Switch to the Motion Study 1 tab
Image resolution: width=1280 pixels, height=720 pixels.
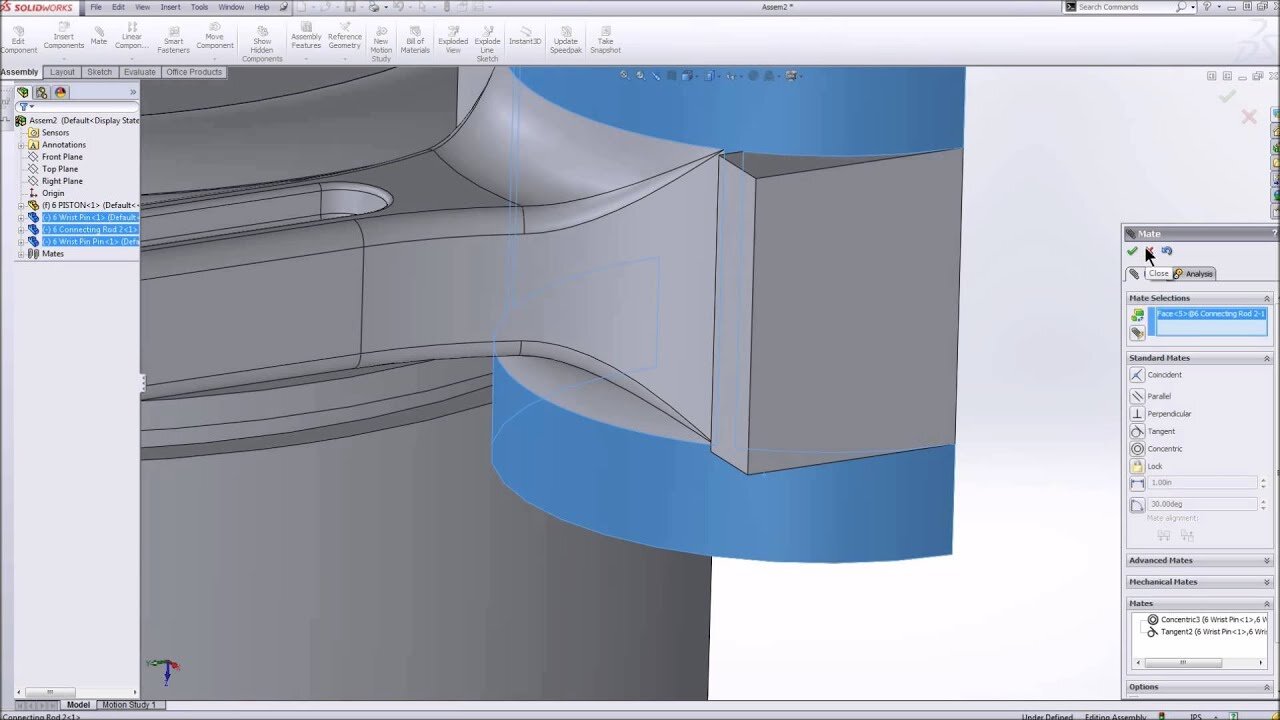click(129, 705)
